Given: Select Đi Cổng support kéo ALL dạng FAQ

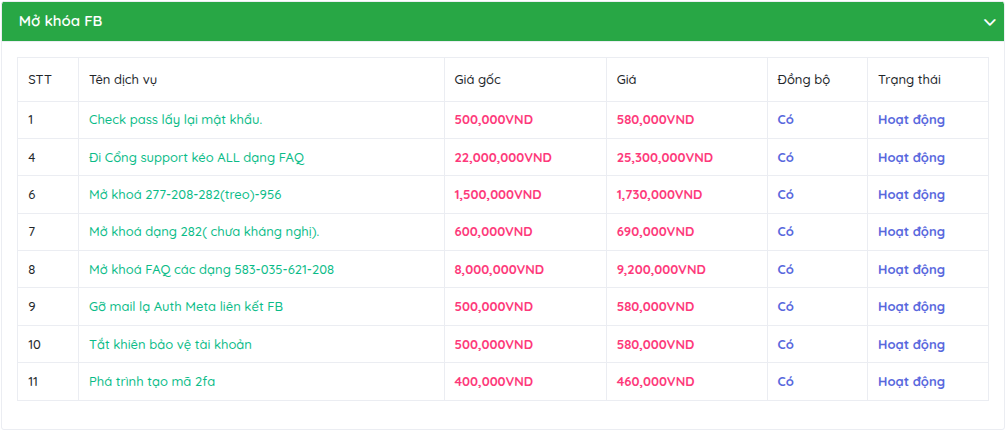Looking at the screenshot, I should tap(197, 158).
